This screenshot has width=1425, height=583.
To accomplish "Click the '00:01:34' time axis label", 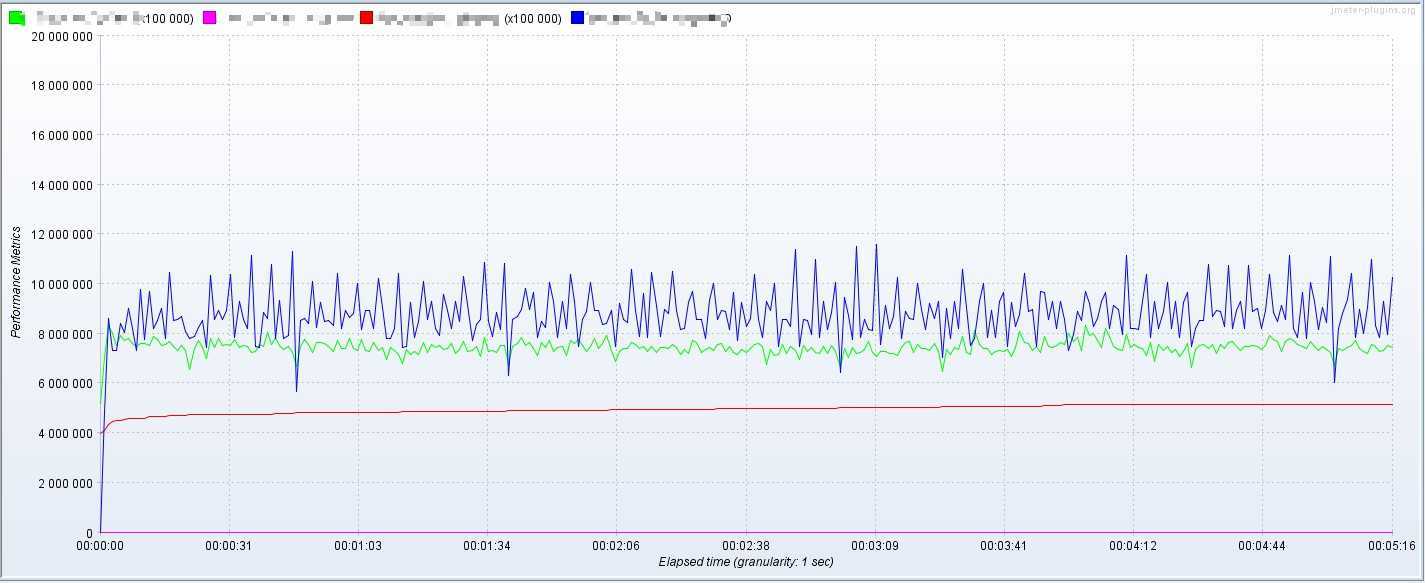I will pos(488,547).
